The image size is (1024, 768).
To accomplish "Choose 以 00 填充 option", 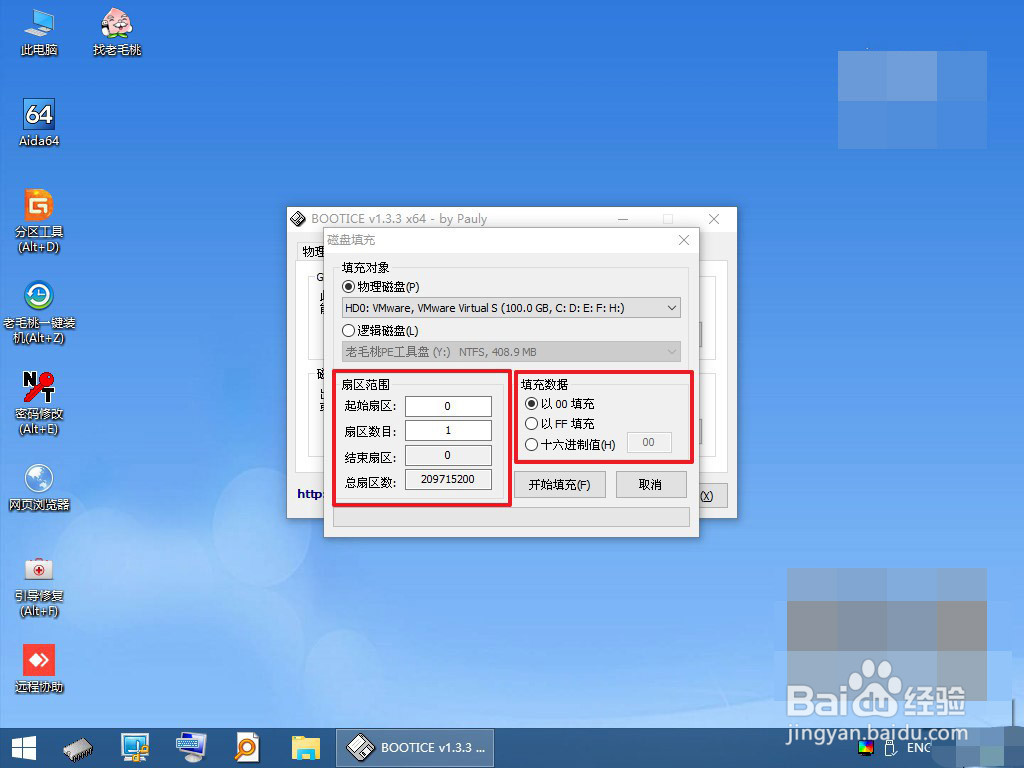I will click(x=560, y=404).
